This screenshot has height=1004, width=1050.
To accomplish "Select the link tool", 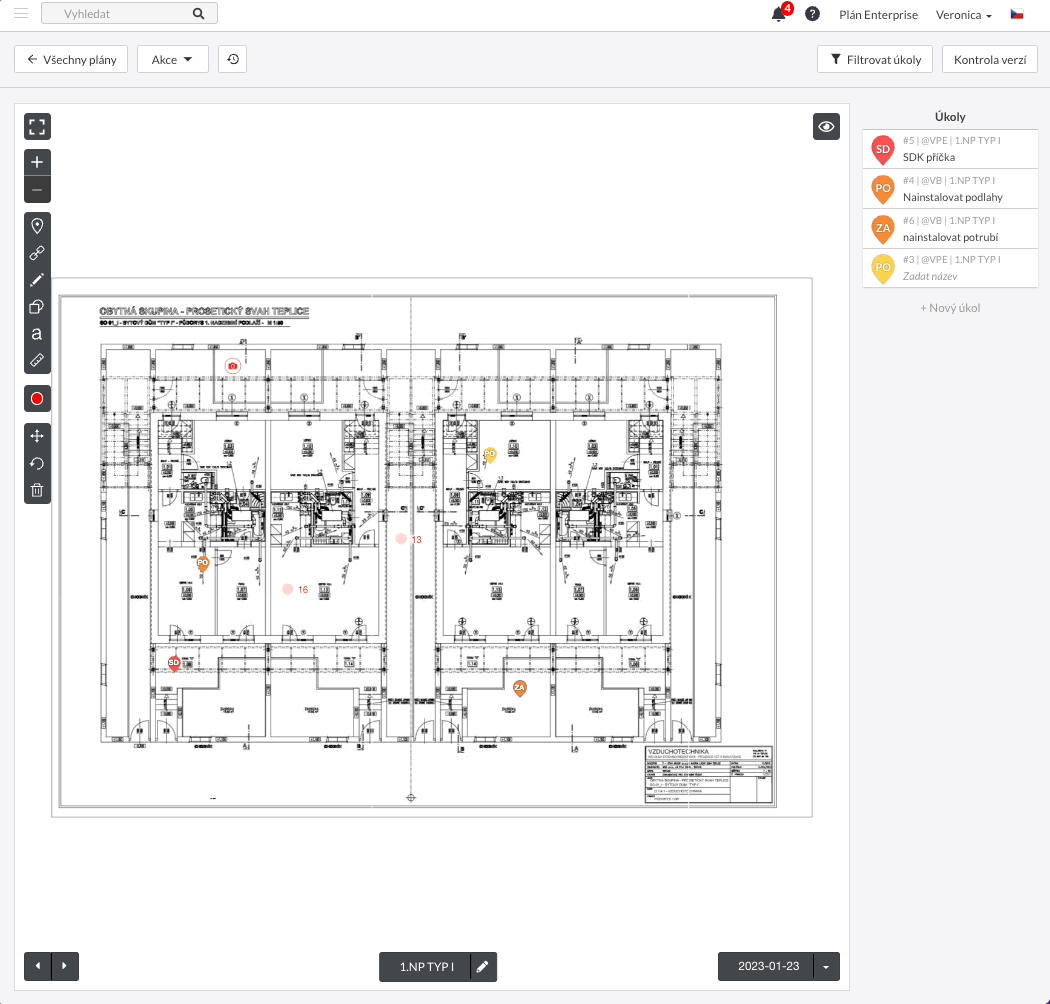I will click(37, 253).
